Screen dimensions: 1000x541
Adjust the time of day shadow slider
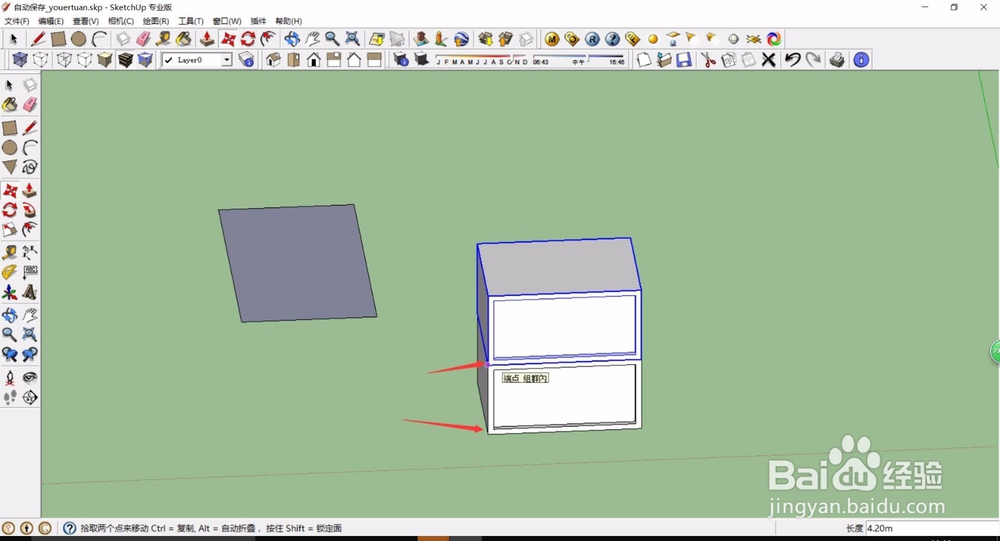pyautogui.click(x=578, y=59)
